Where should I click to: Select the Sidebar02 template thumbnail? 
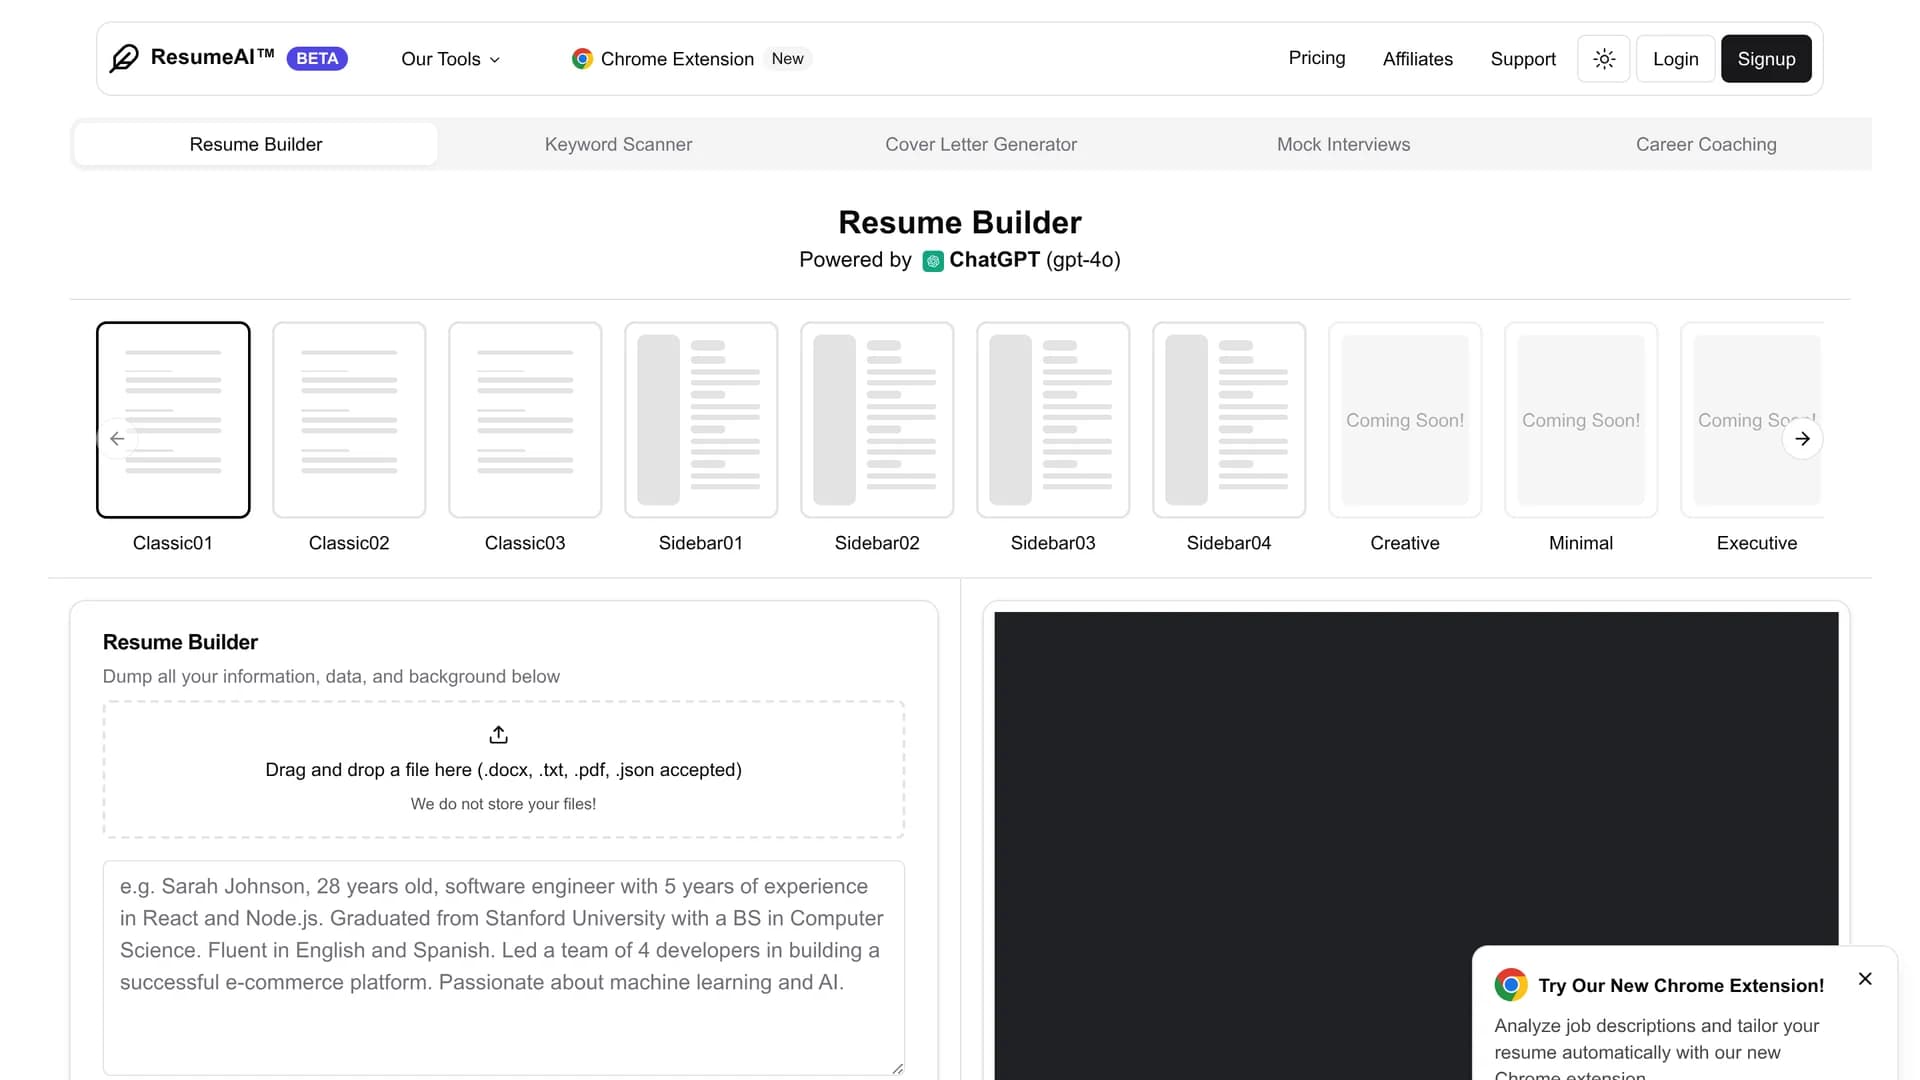[x=877, y=420]
